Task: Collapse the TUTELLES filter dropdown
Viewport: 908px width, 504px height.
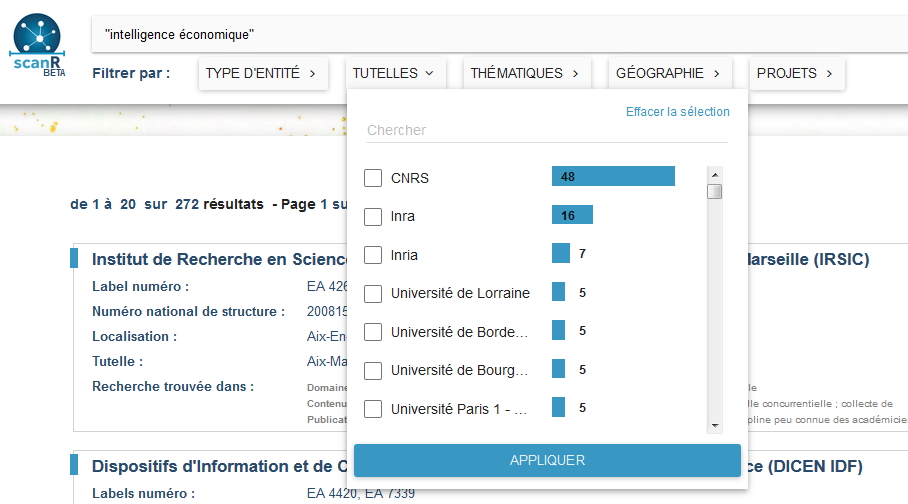Action: tap(396, 74)
